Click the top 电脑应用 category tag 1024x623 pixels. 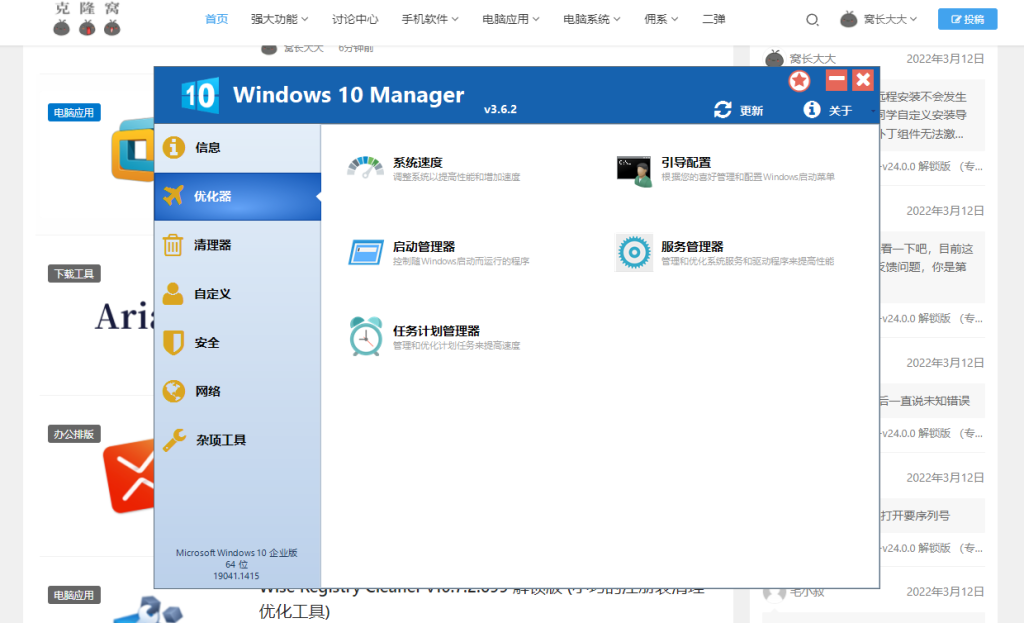point(74,112)
